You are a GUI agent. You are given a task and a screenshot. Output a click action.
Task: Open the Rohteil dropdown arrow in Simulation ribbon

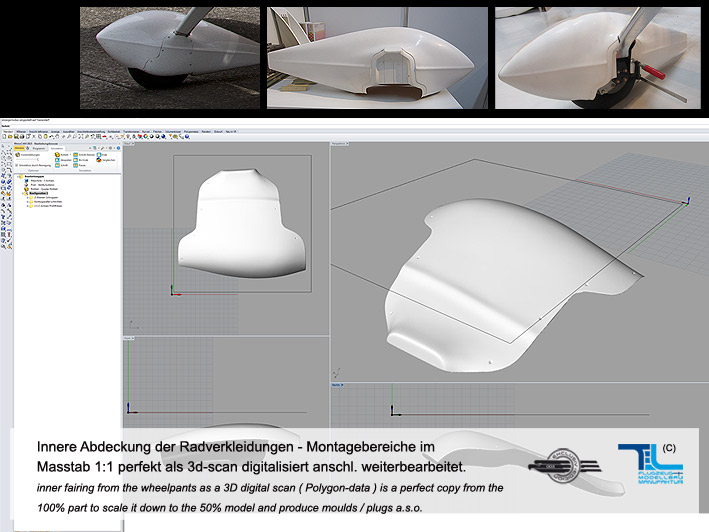(71, 155)
